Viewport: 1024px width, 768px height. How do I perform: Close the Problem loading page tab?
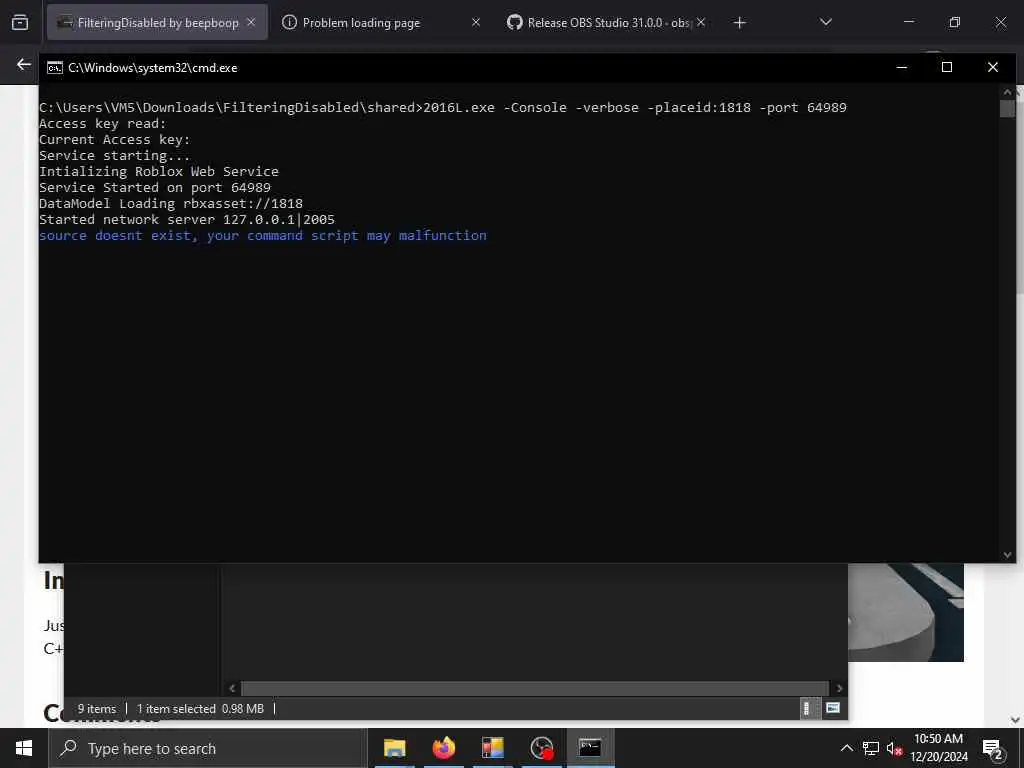click(x=475, y=22)
